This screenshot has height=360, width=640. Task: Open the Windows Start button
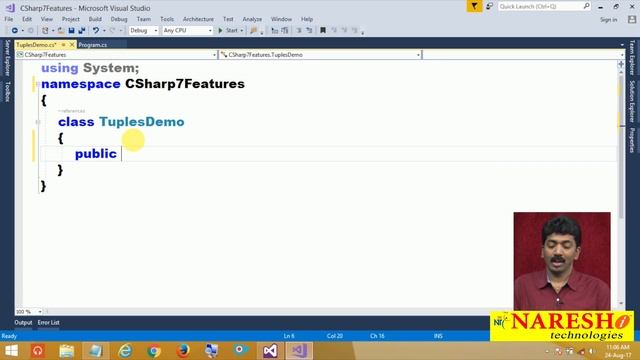coord(11,351)
